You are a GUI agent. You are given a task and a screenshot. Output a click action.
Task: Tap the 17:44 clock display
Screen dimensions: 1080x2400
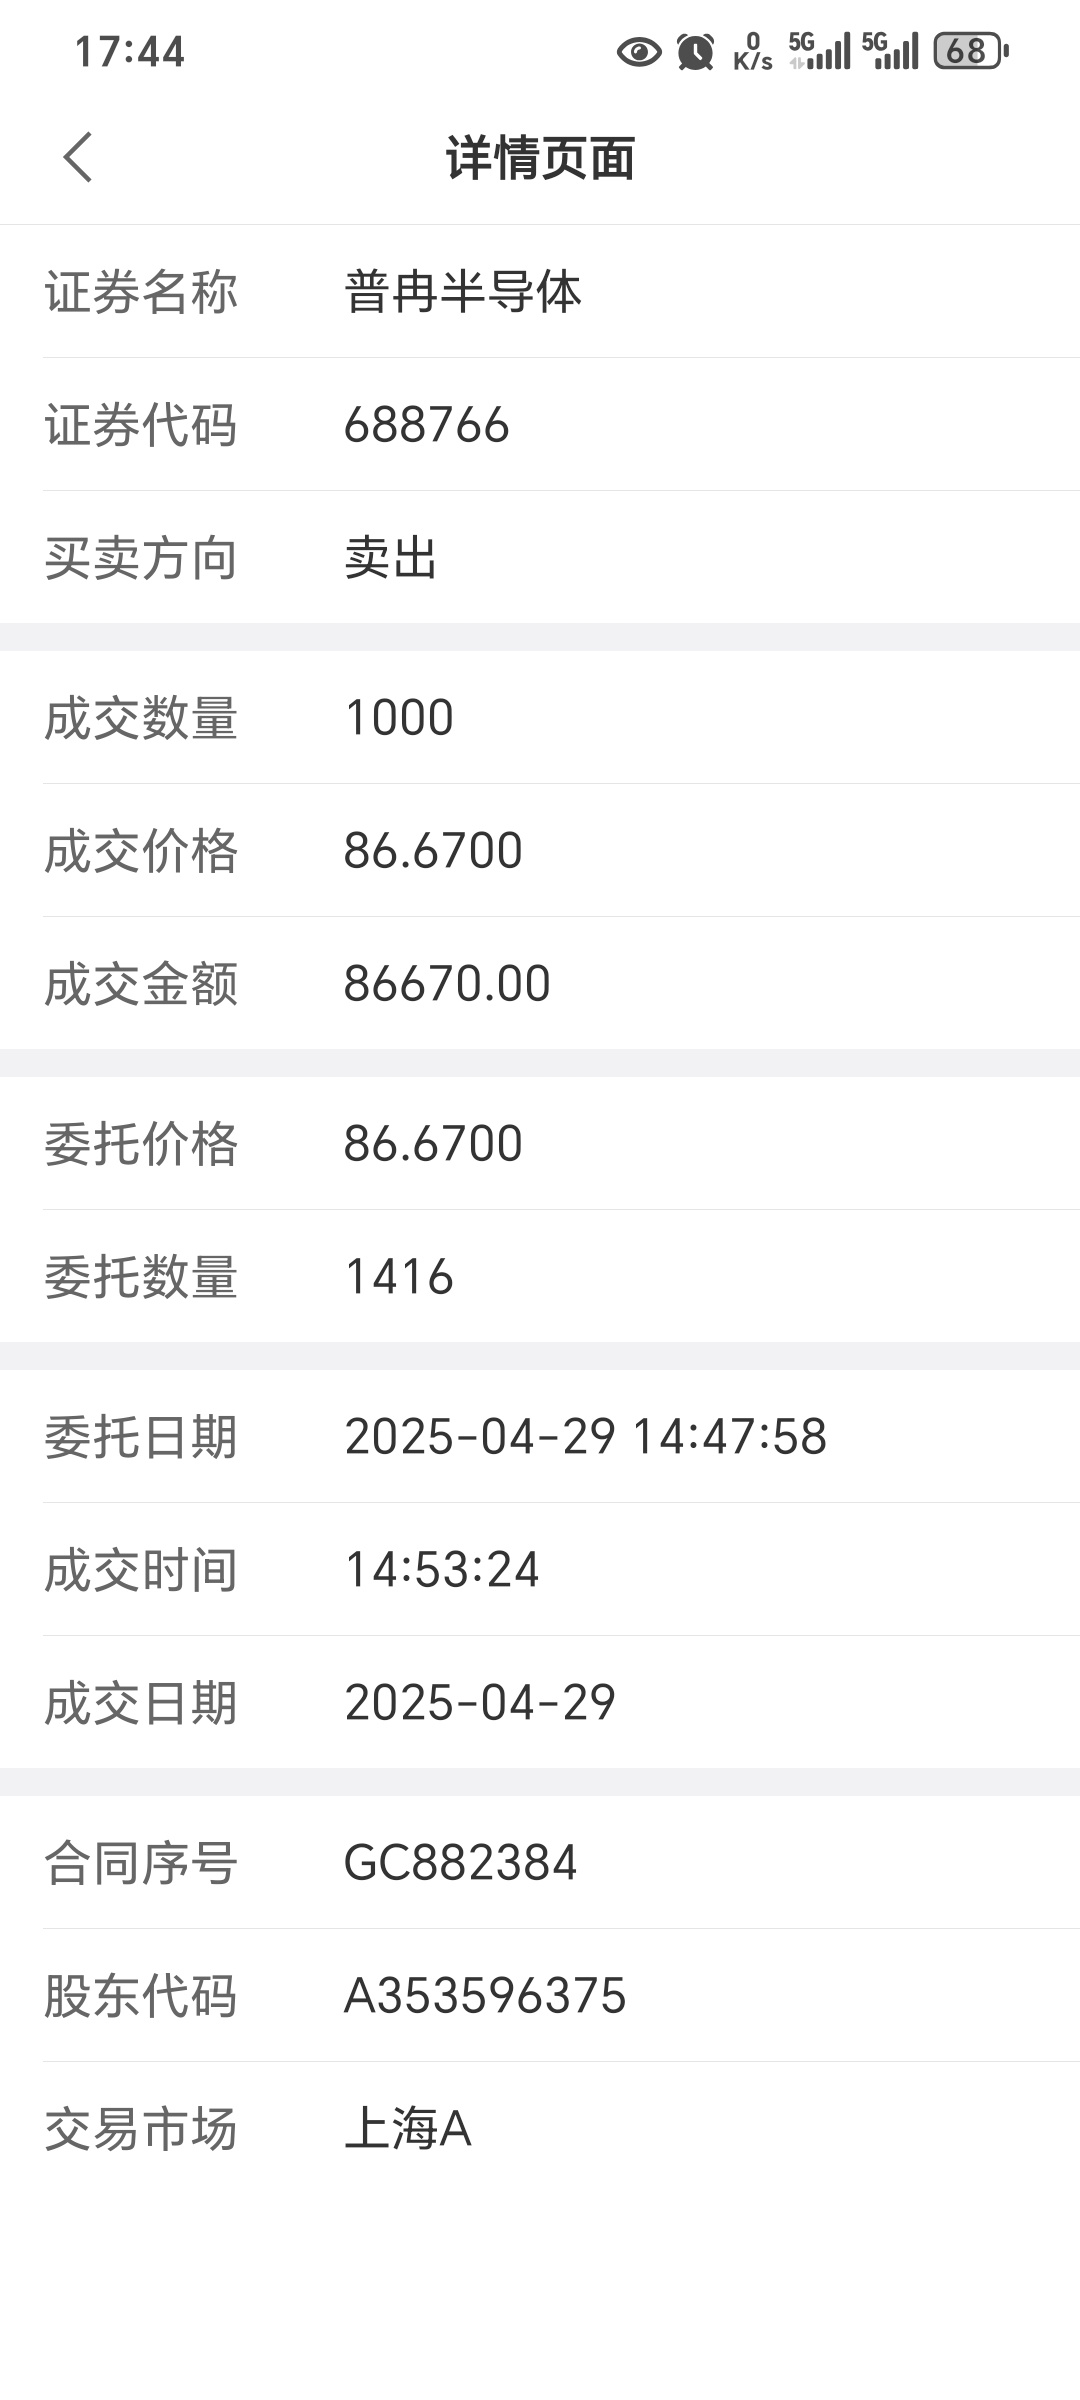click(130, 52)
